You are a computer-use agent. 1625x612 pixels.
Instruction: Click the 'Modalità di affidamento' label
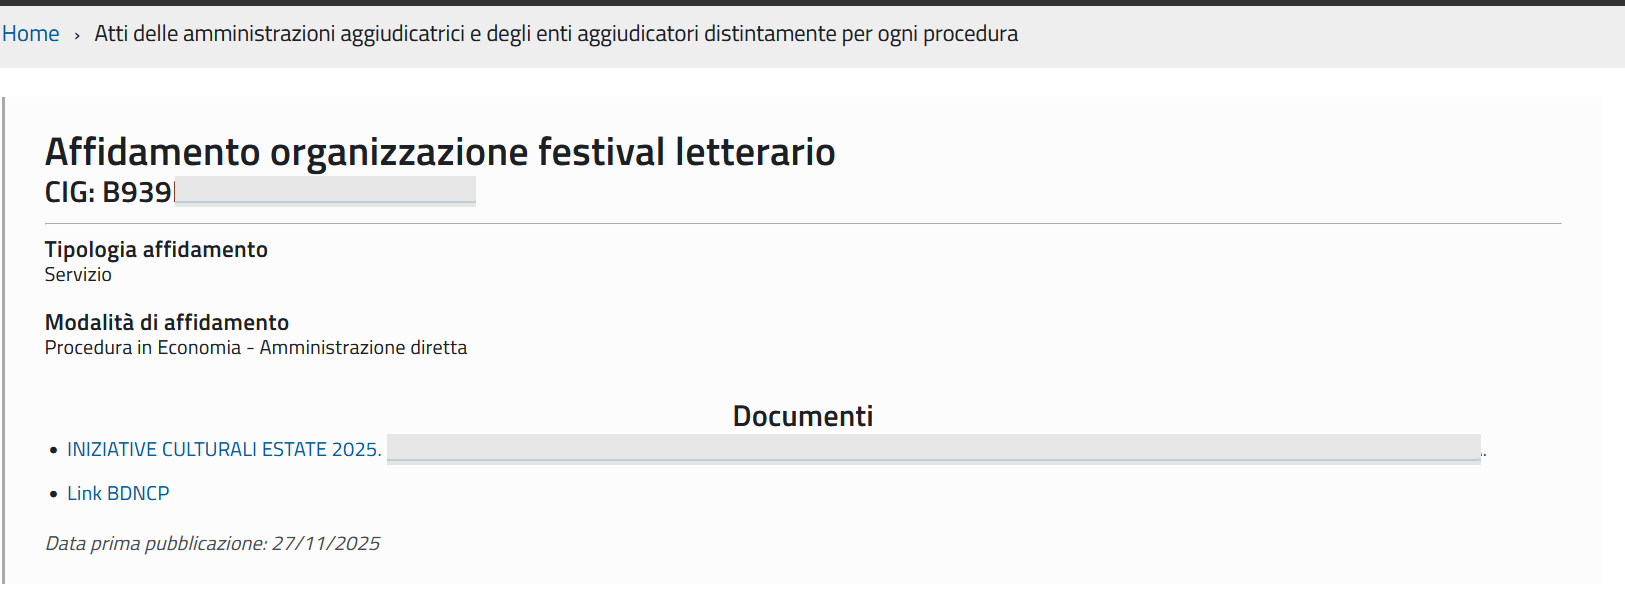click(x=167, y=323)
